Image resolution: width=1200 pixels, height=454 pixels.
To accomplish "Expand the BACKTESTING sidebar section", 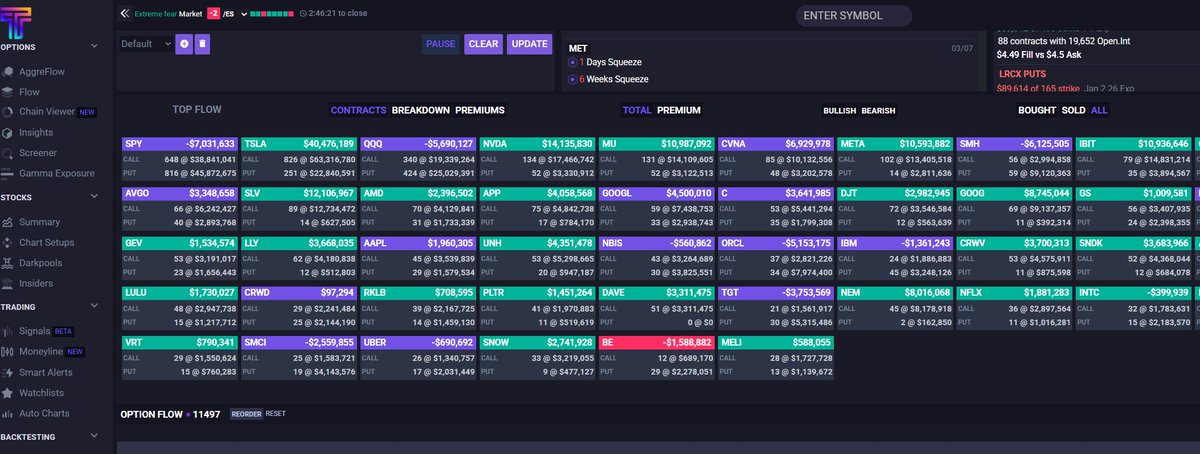I will tap(94, 437).
